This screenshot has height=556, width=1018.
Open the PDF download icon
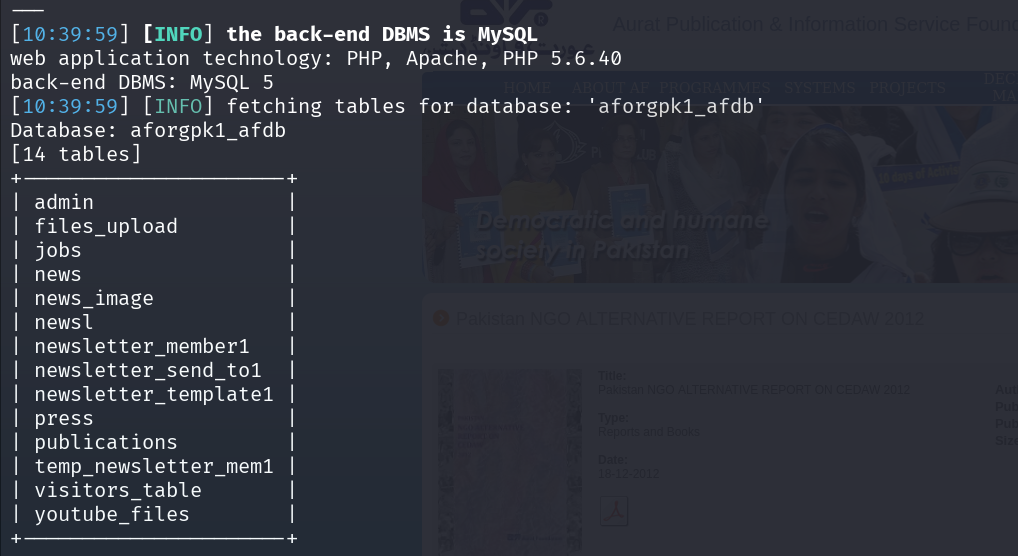click(614, 511)
